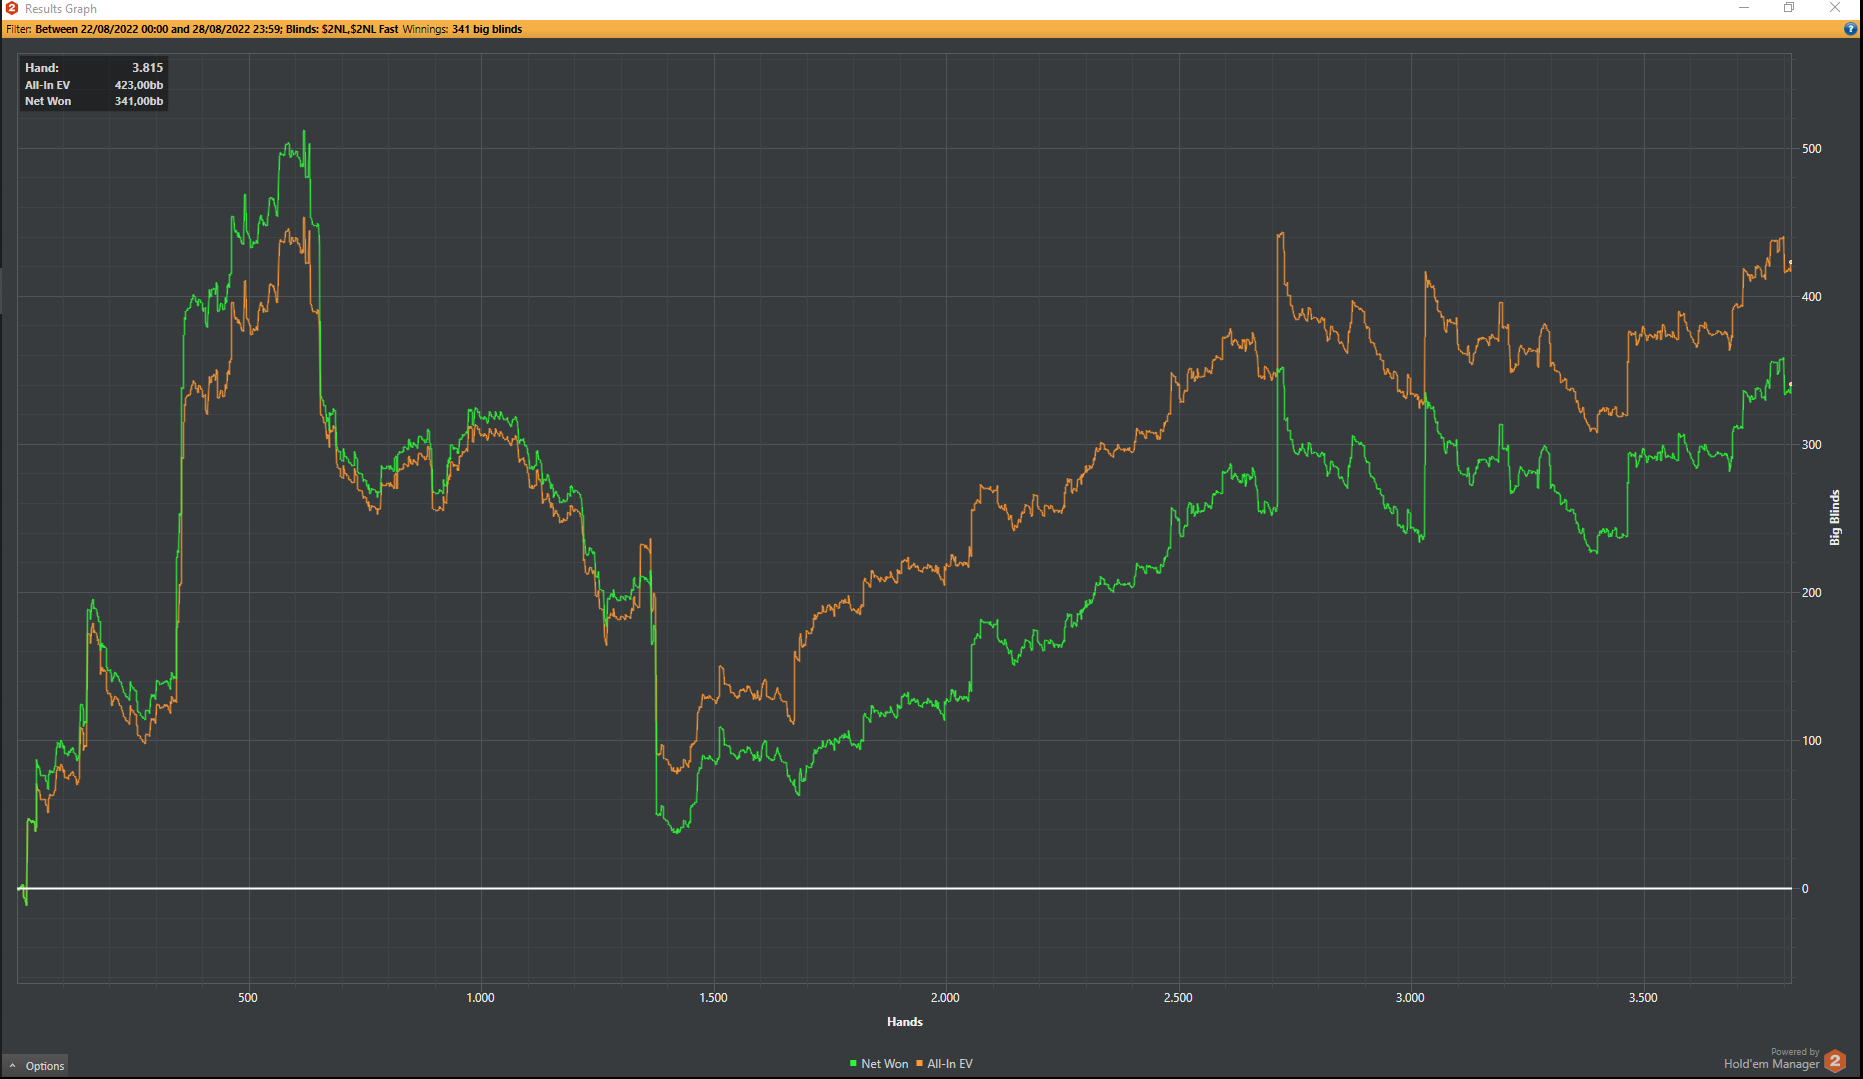This screenshot has height=1079, width=1863.
Task: Click the "1.500" Hands axis label
Action: pos(714,997)
